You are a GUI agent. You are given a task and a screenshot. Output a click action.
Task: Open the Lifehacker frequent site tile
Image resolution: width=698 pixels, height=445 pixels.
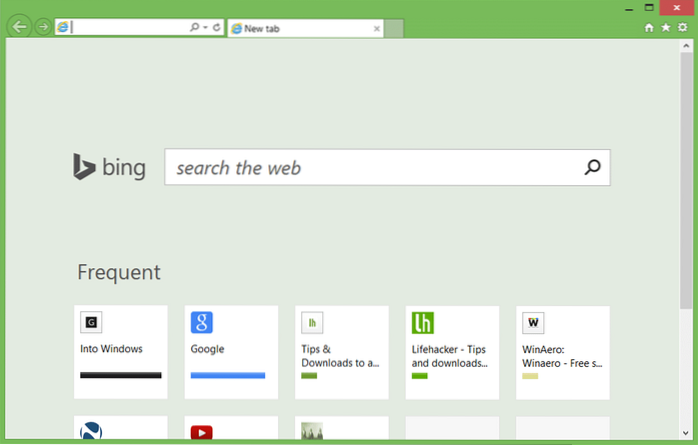[451, 351]
